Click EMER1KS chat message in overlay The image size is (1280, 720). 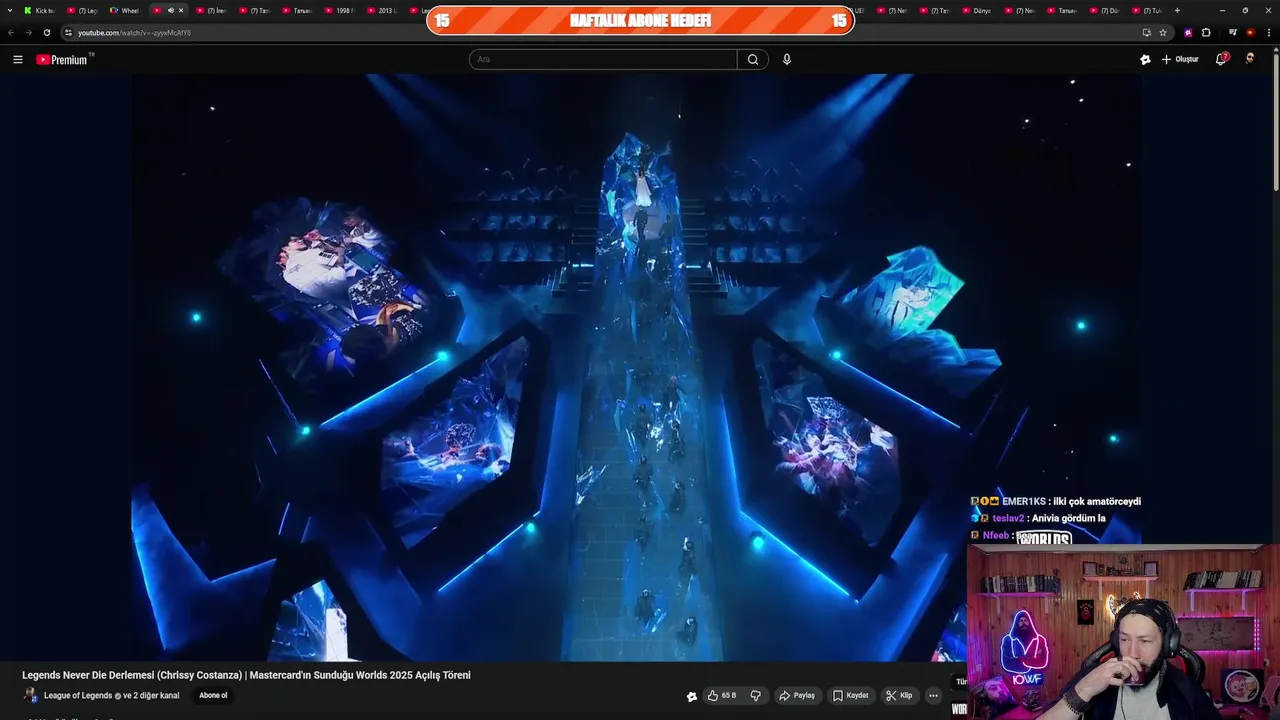point(1056,501)
